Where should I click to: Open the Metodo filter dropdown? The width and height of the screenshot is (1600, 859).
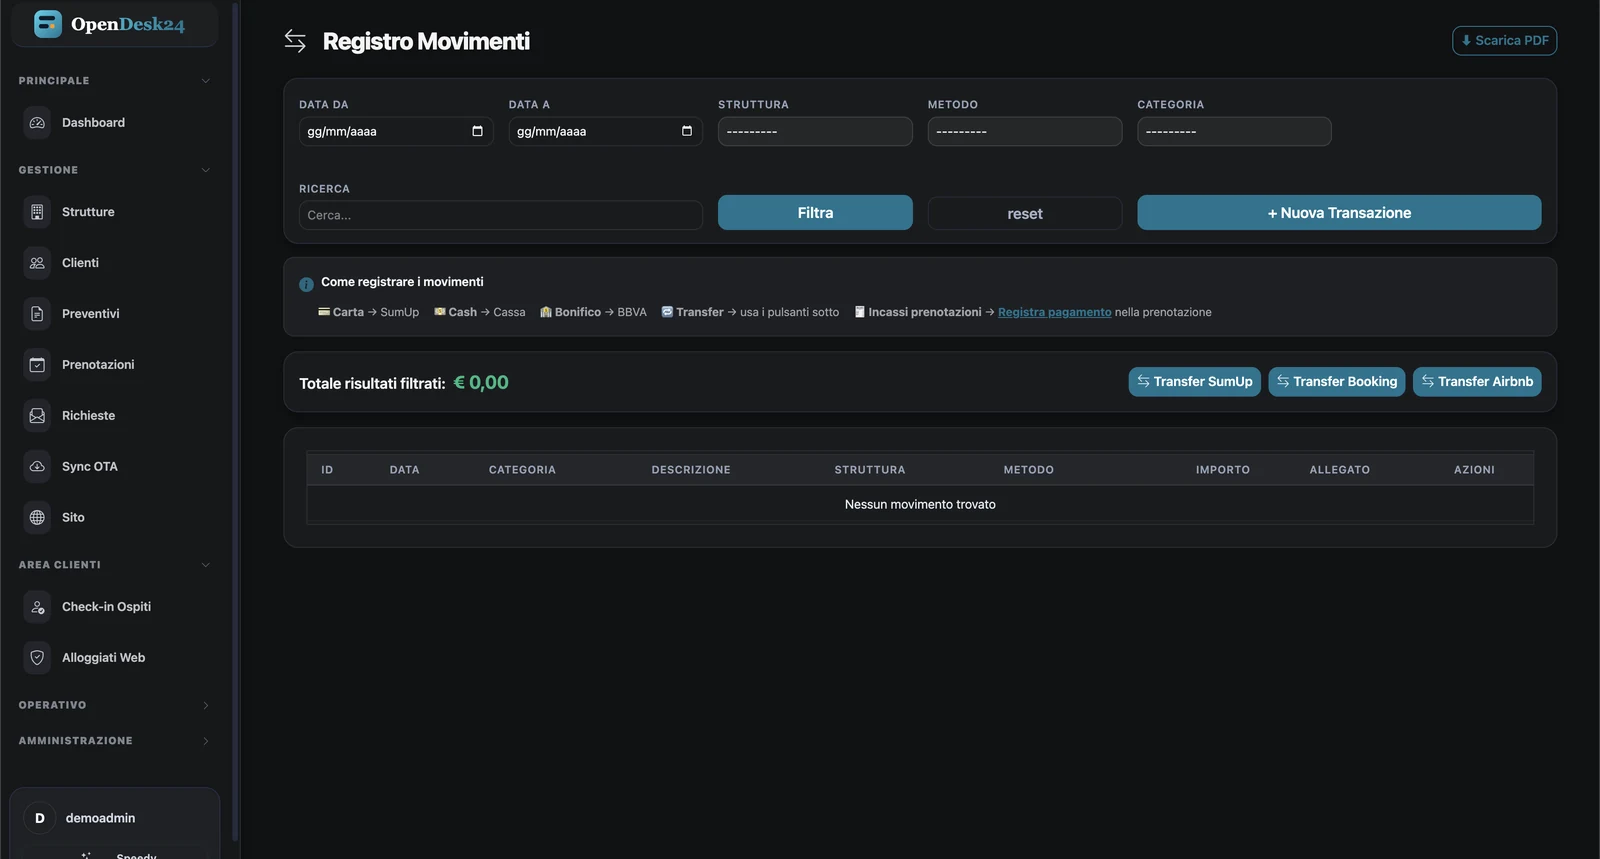[x=1024, y=131]
